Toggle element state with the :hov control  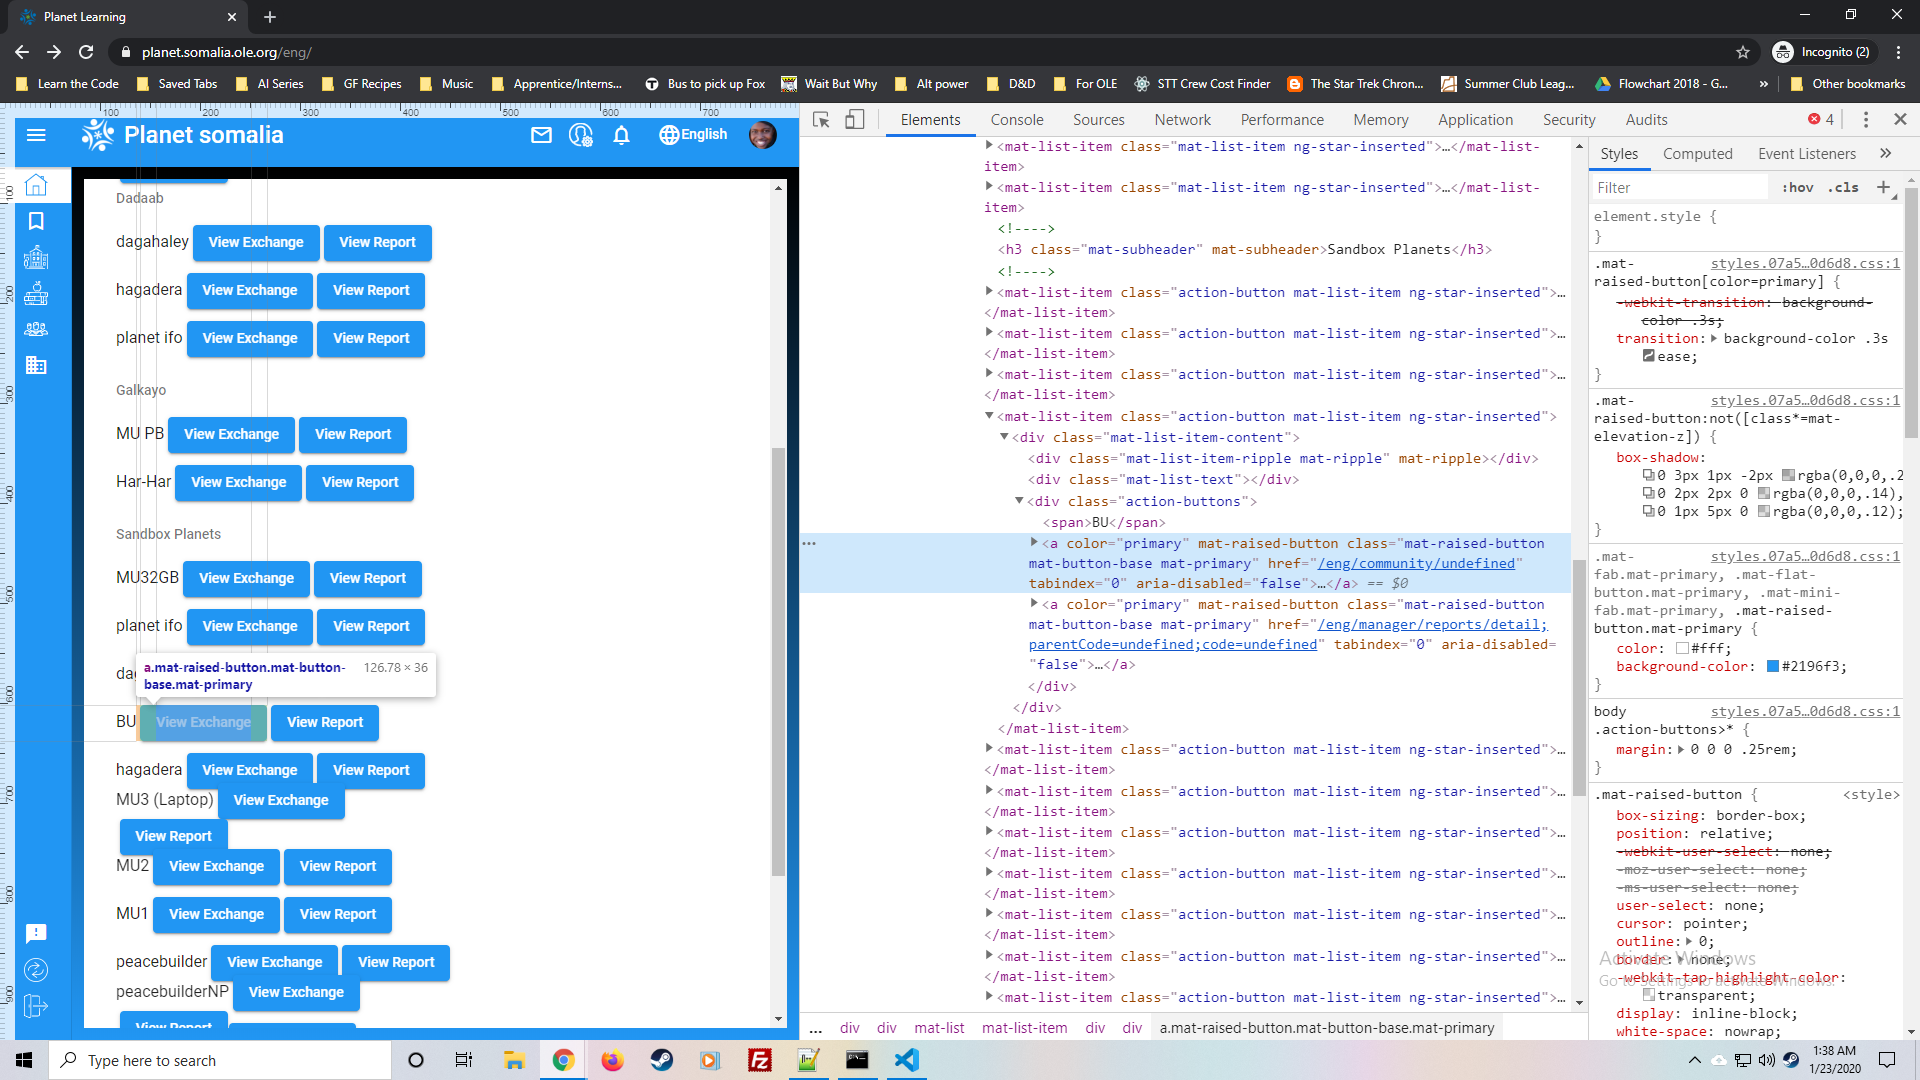(1797, 187)
